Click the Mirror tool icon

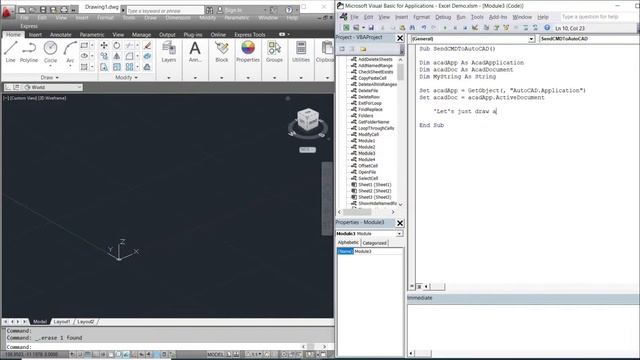click(x=117, y=56)
